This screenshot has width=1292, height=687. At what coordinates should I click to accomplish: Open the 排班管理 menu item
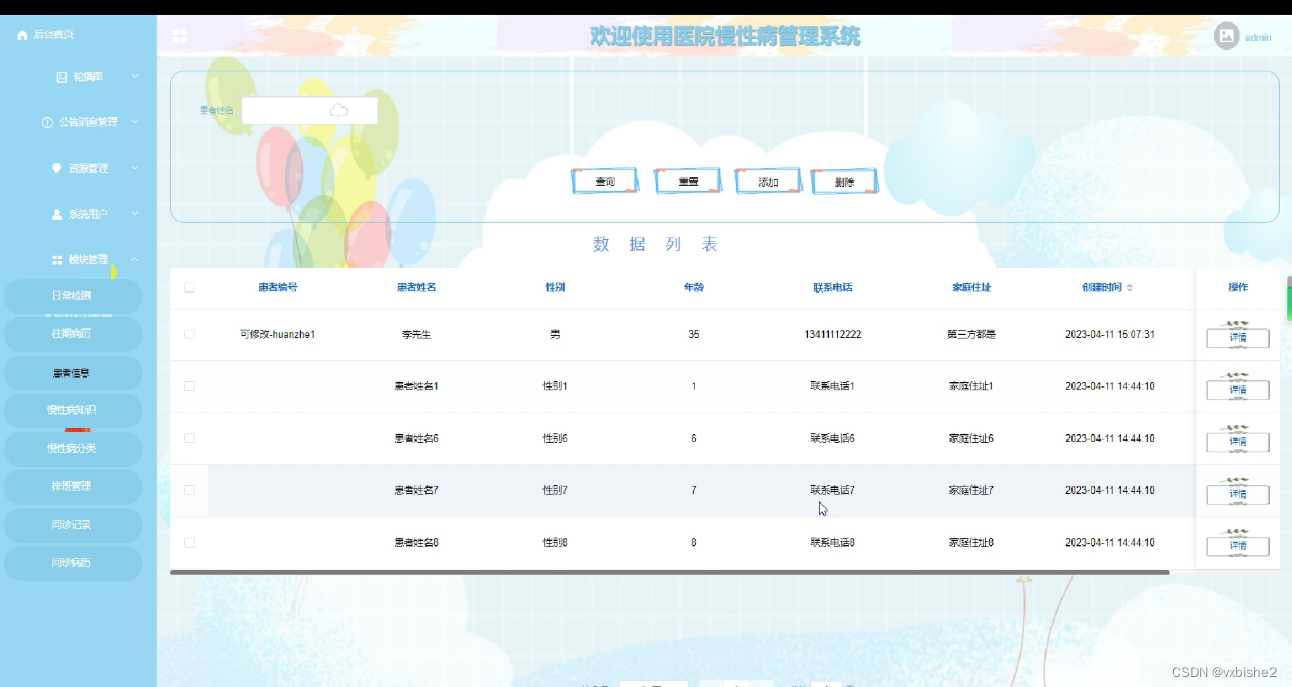coord(73,486)
